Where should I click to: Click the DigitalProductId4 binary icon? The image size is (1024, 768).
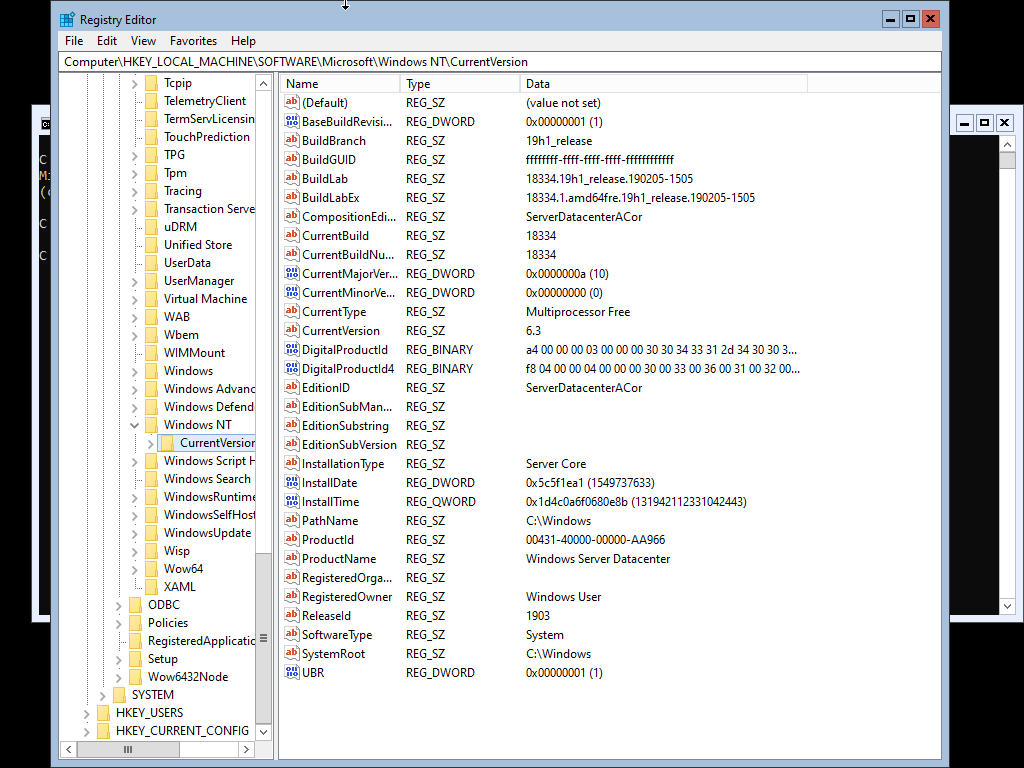click(292, 368)
